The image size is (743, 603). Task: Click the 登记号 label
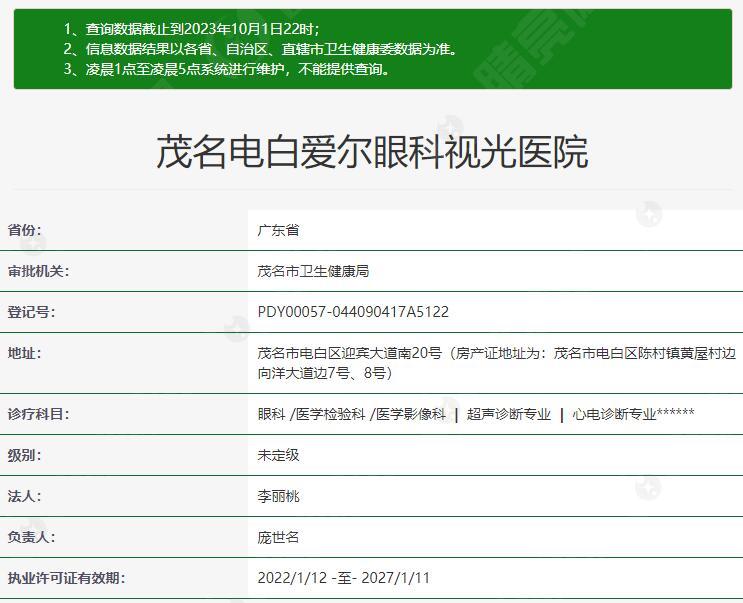tap(31, 312)
